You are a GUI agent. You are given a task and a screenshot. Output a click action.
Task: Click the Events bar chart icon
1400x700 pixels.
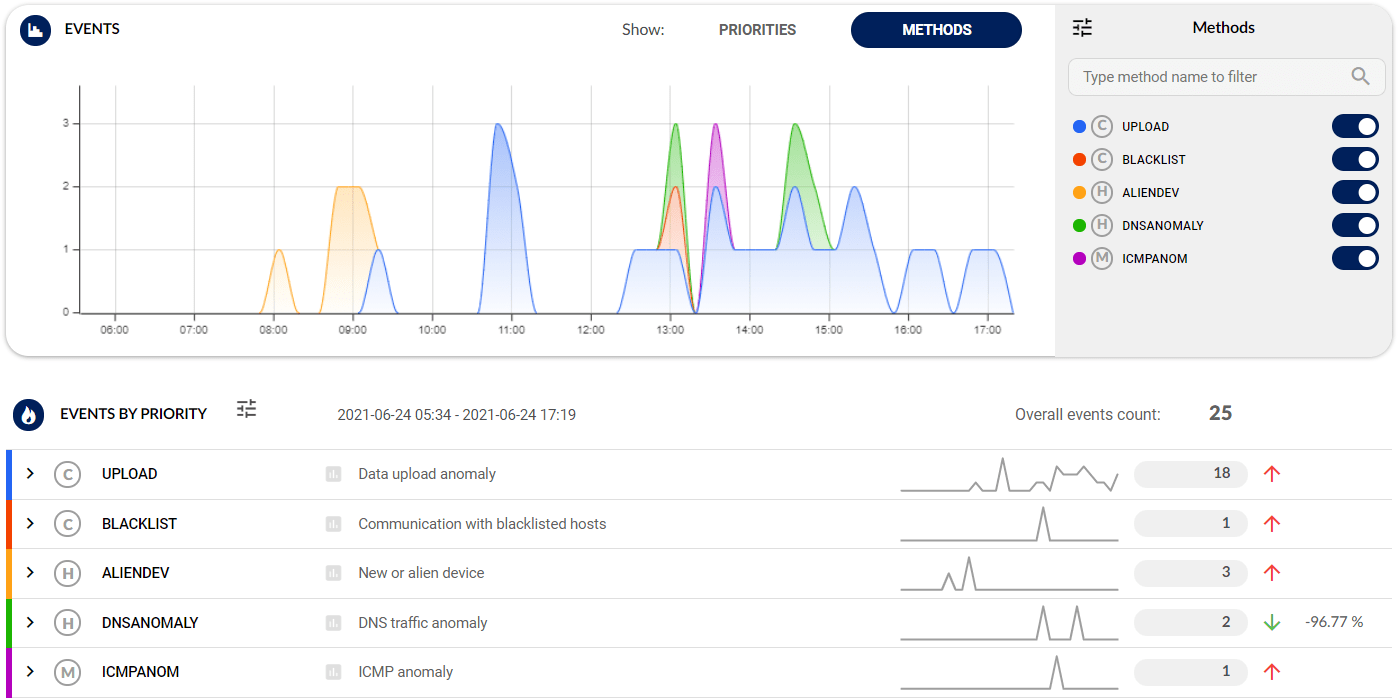tap(36, 30)
